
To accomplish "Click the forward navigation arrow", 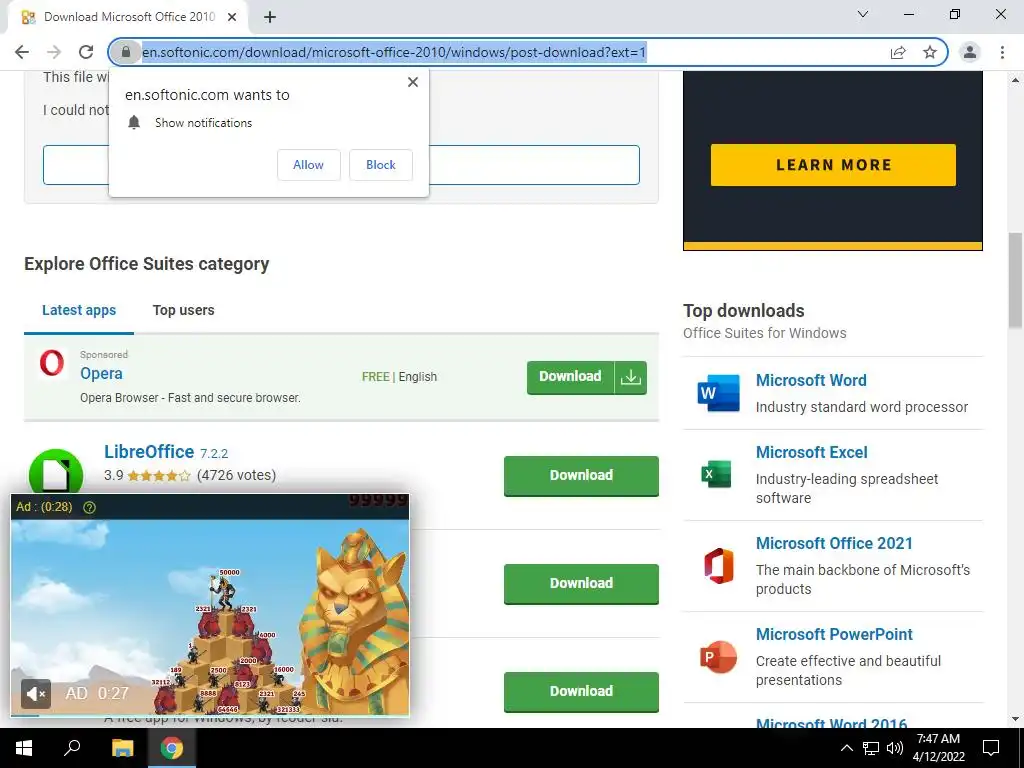I will [x=54, y=52].
